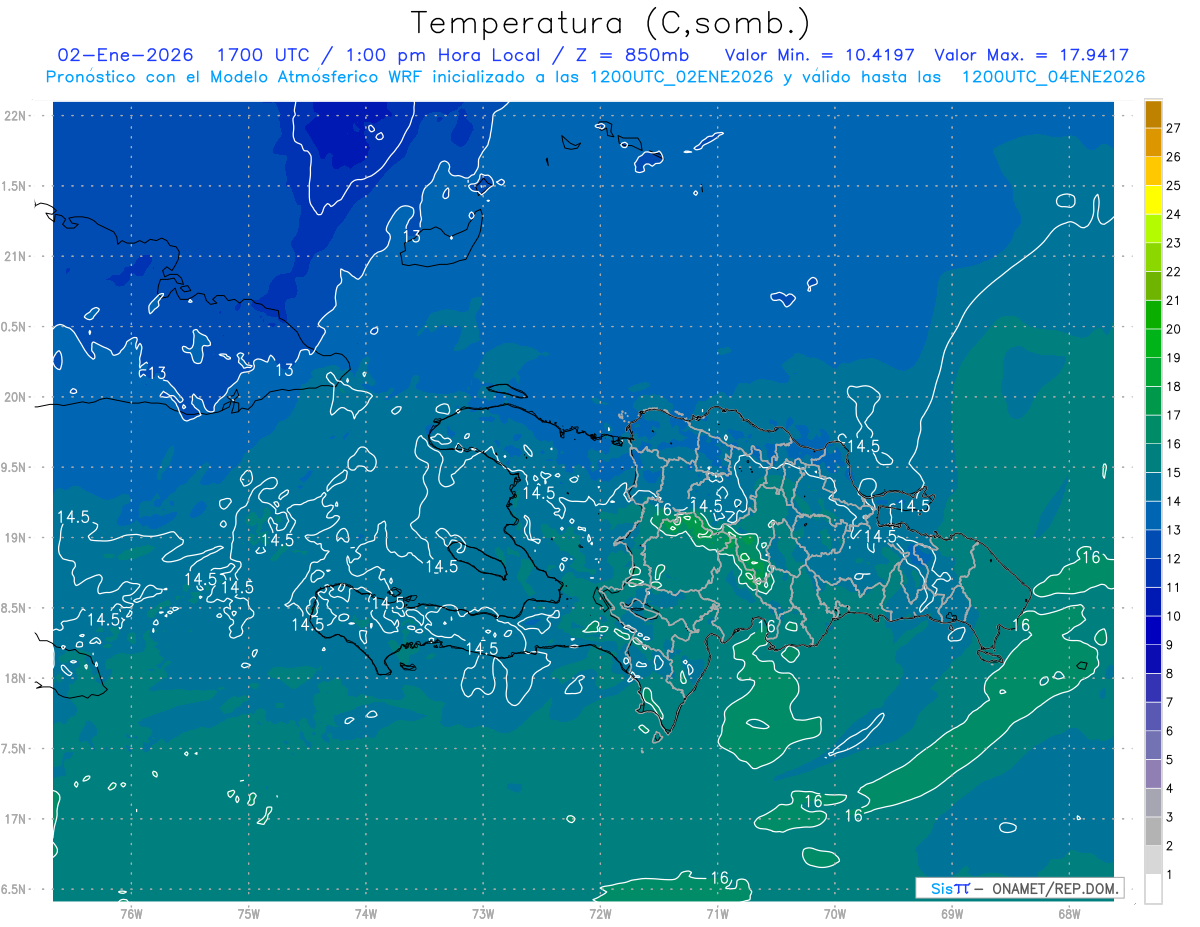Click the color scale value '3'
This screenshot has width=1200, height=927.
point(1170,818)
